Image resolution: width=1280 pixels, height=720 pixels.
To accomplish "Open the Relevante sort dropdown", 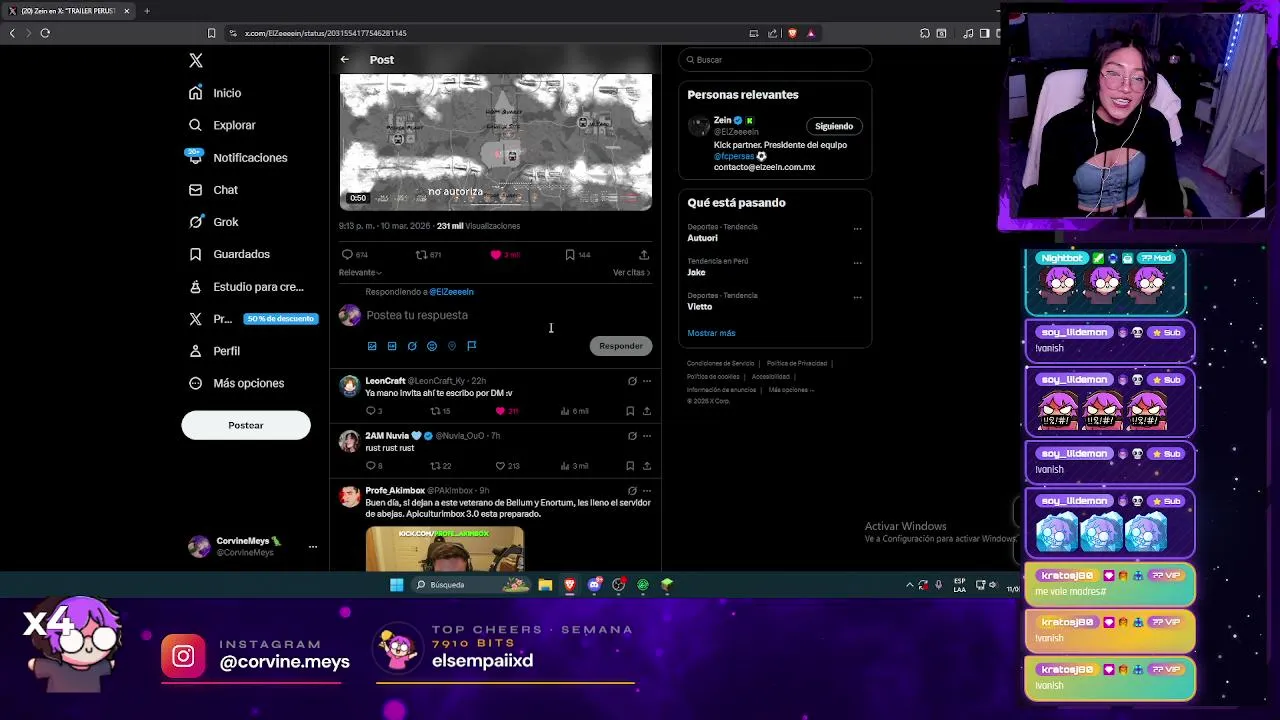I will (360, 272).
